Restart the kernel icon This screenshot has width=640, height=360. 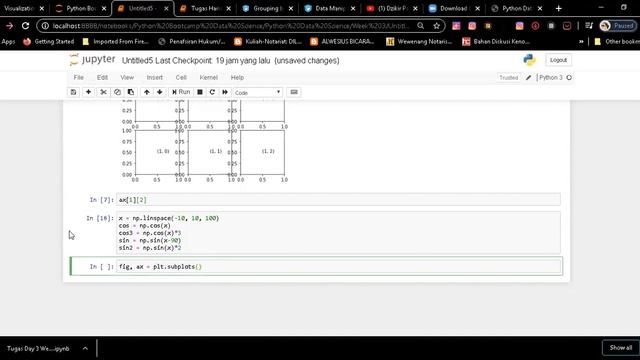(x=212, y=92)
